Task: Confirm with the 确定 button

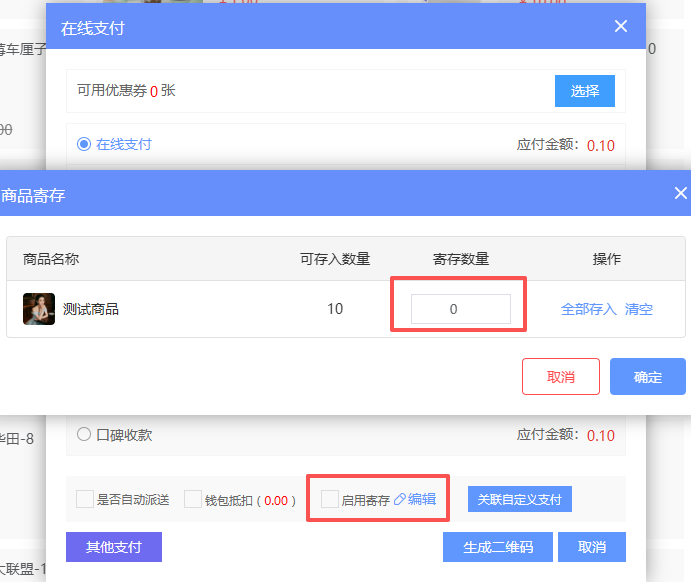Action: [647, 377]
